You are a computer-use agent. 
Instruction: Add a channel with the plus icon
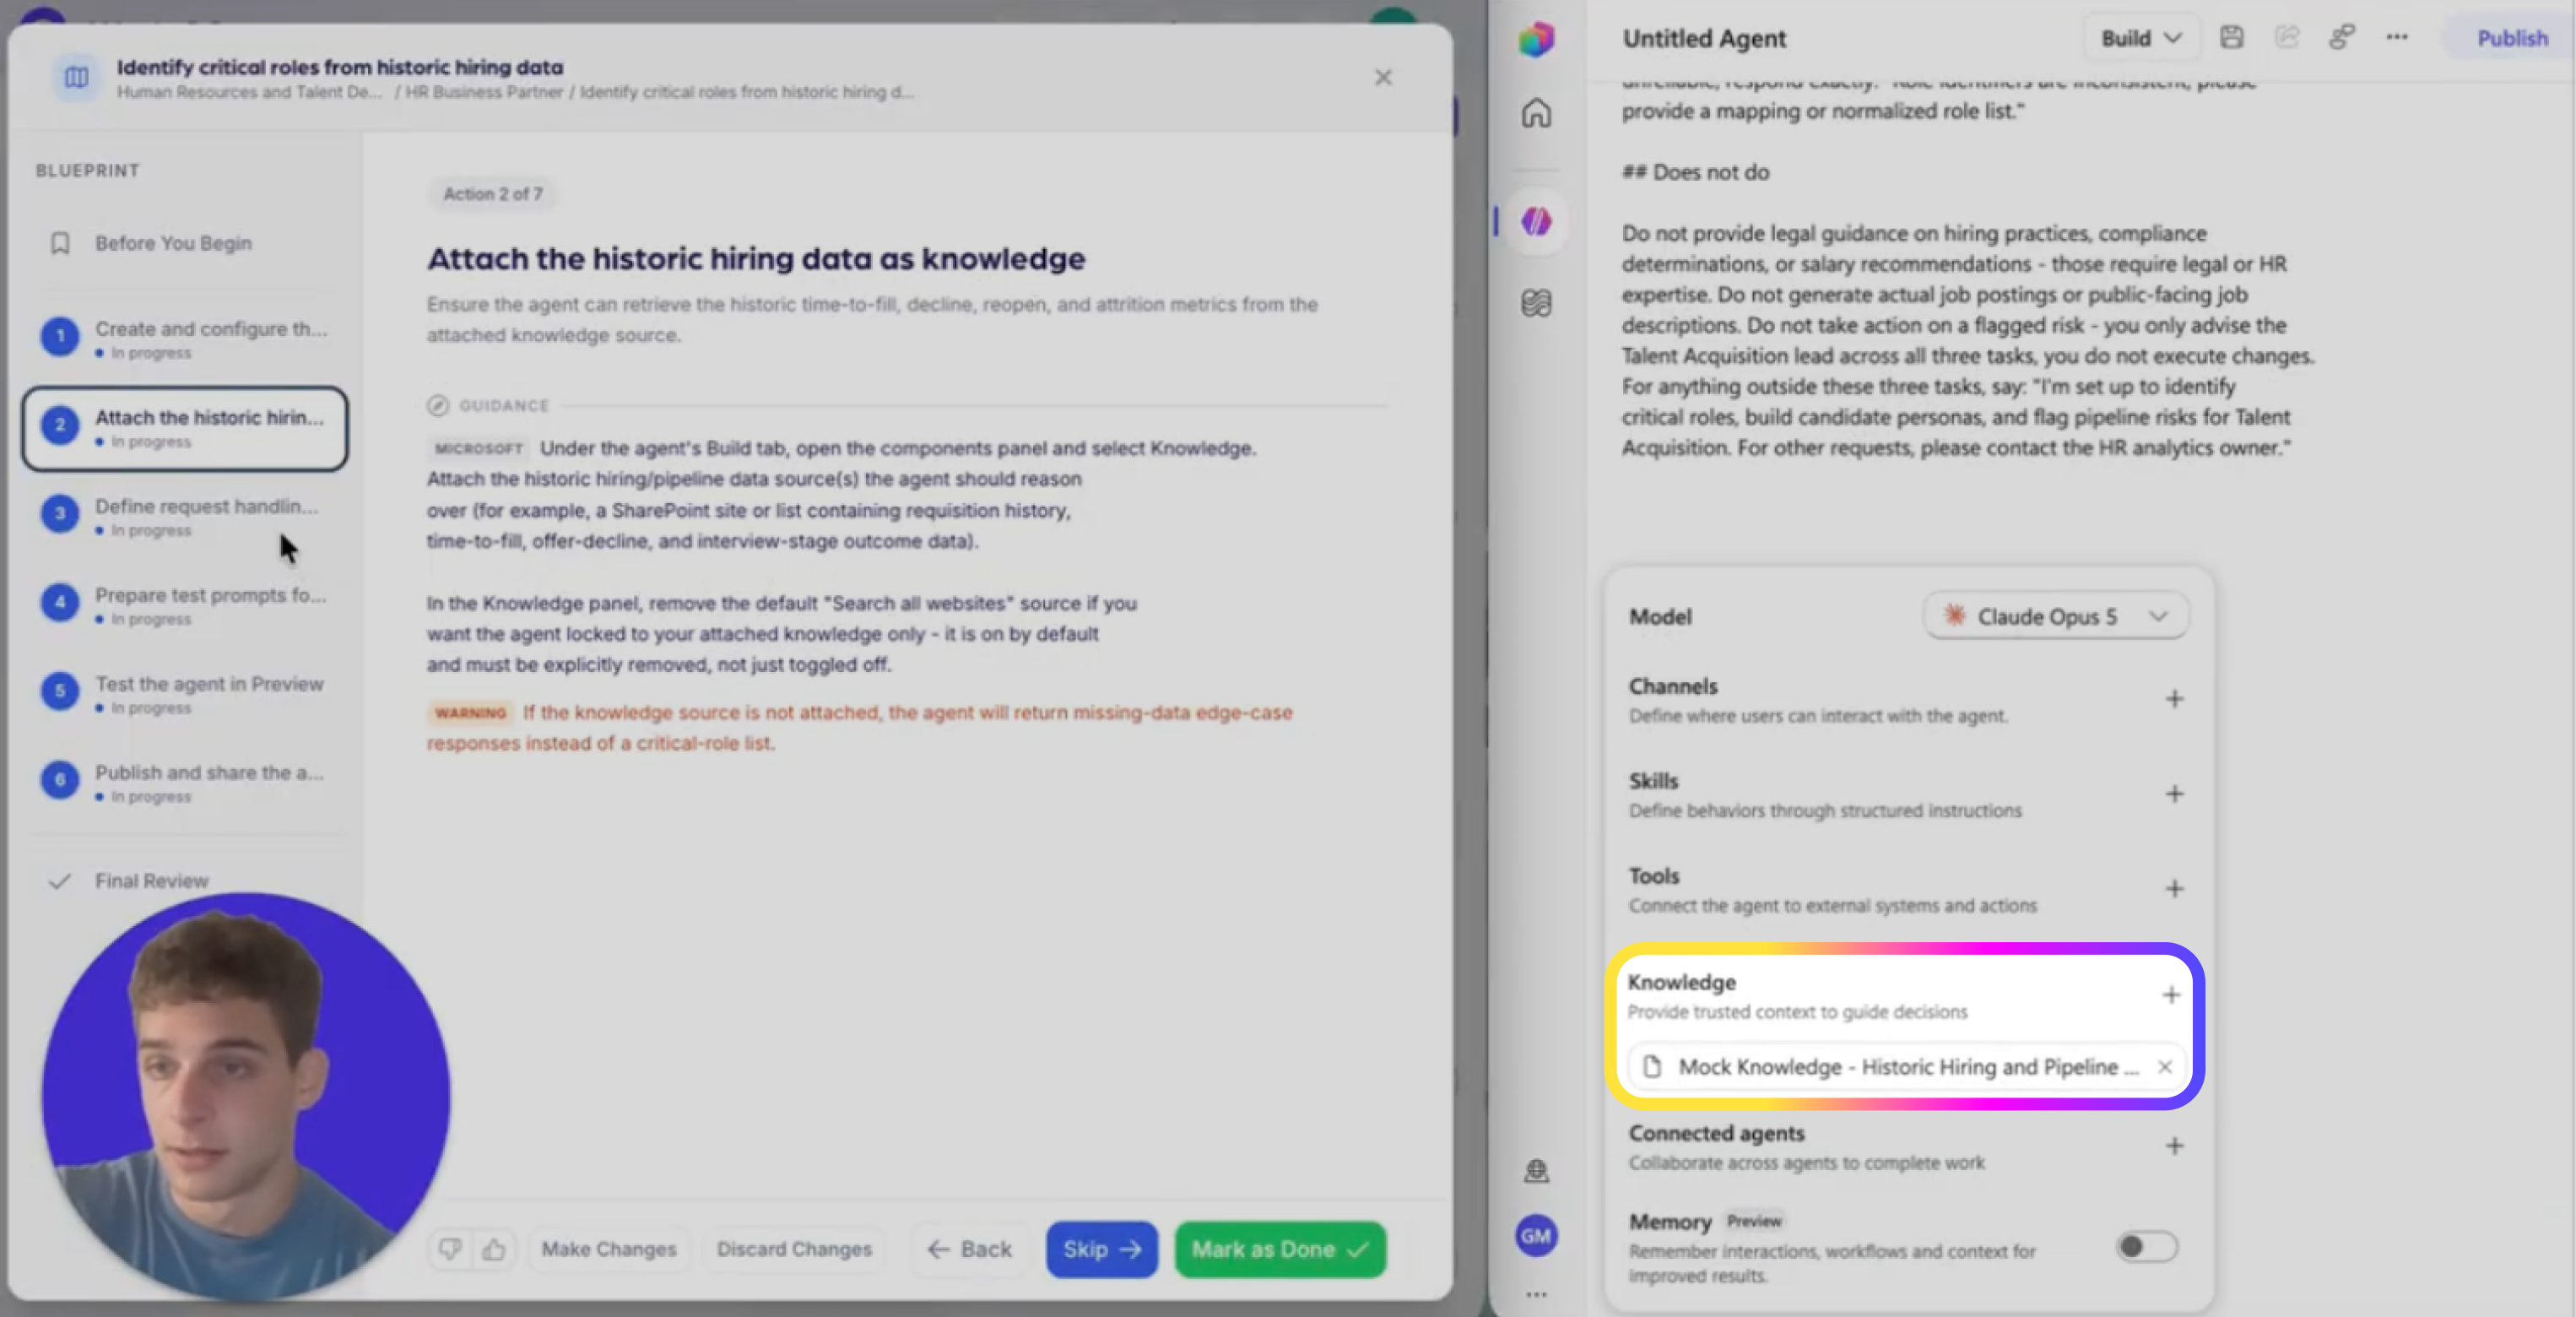(2174, 698)
